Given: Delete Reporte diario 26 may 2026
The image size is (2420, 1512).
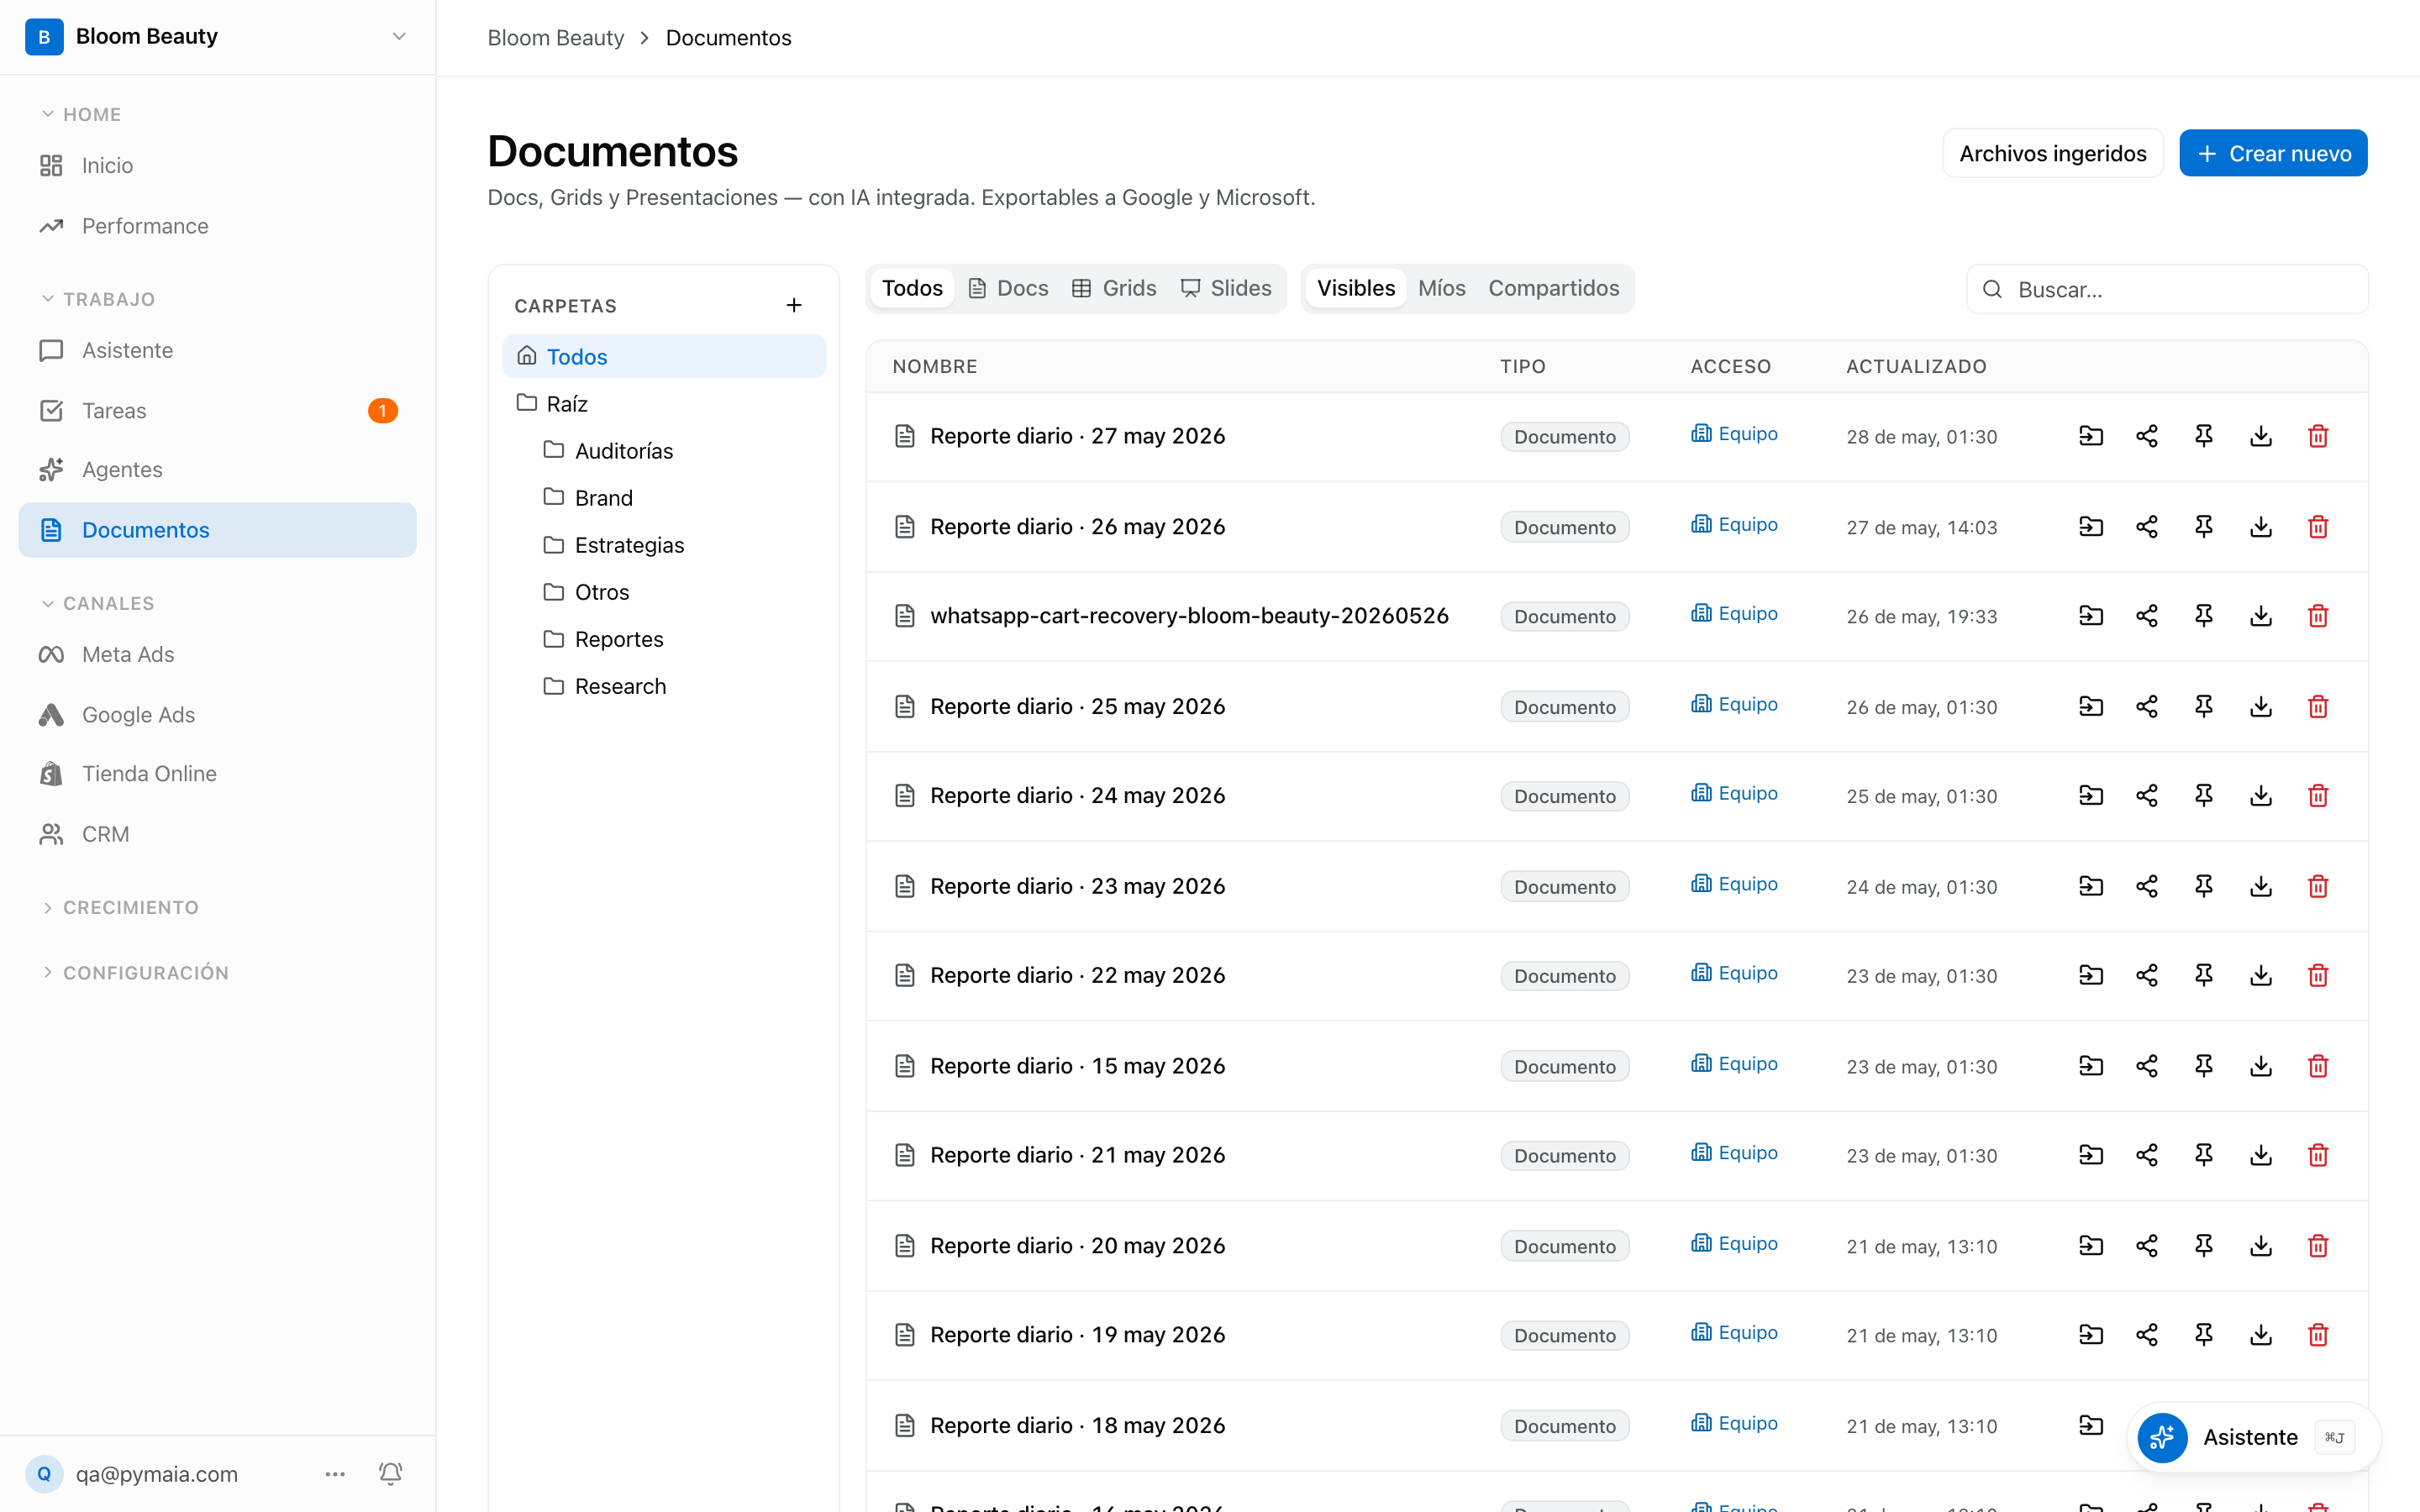Looking at the screenshot, I should pyautogui.click(x=2317, y=527).
